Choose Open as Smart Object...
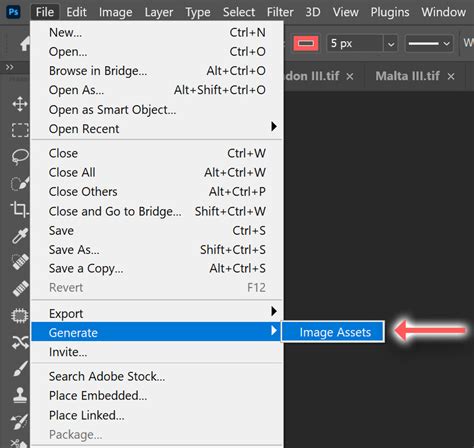474x448 pixels. pyautogui.click(x=157, y=110)
